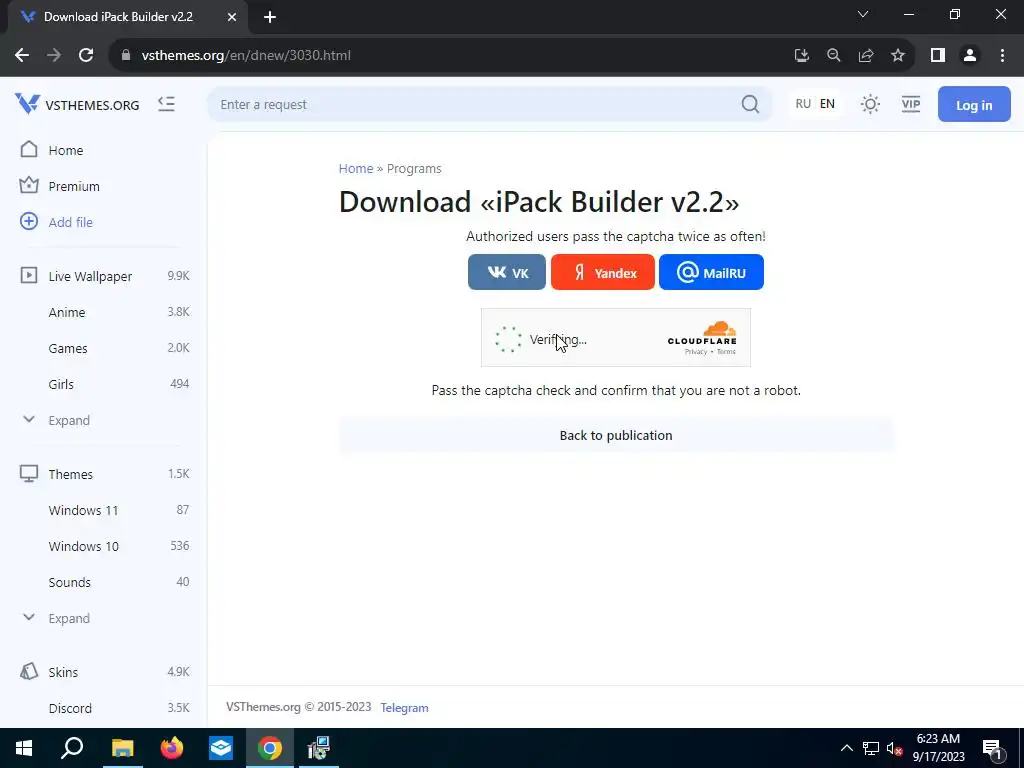Reload the page with refresh icon

86,56
